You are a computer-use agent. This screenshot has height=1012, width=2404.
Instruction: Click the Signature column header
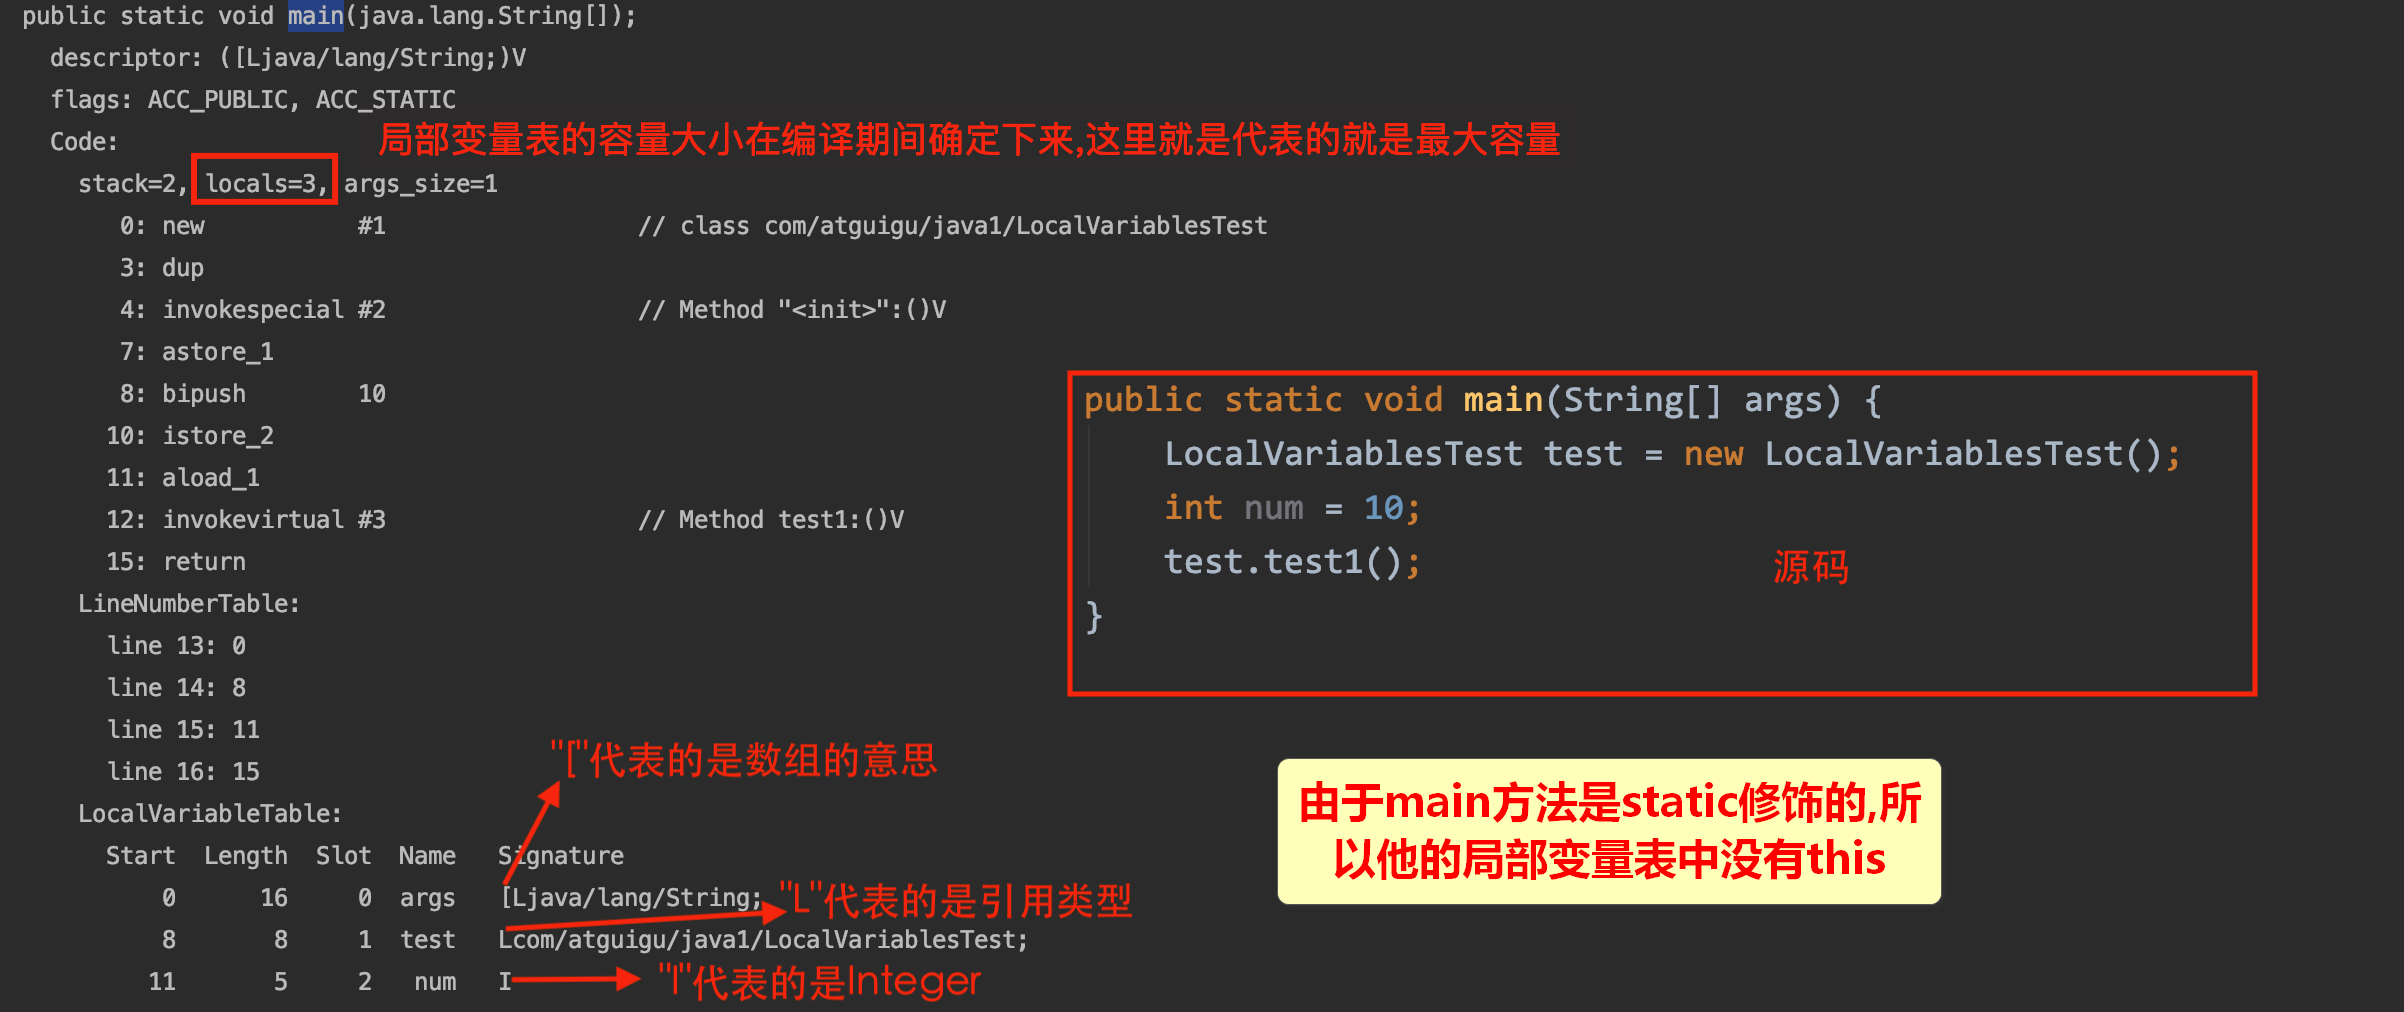click(561, 856)
